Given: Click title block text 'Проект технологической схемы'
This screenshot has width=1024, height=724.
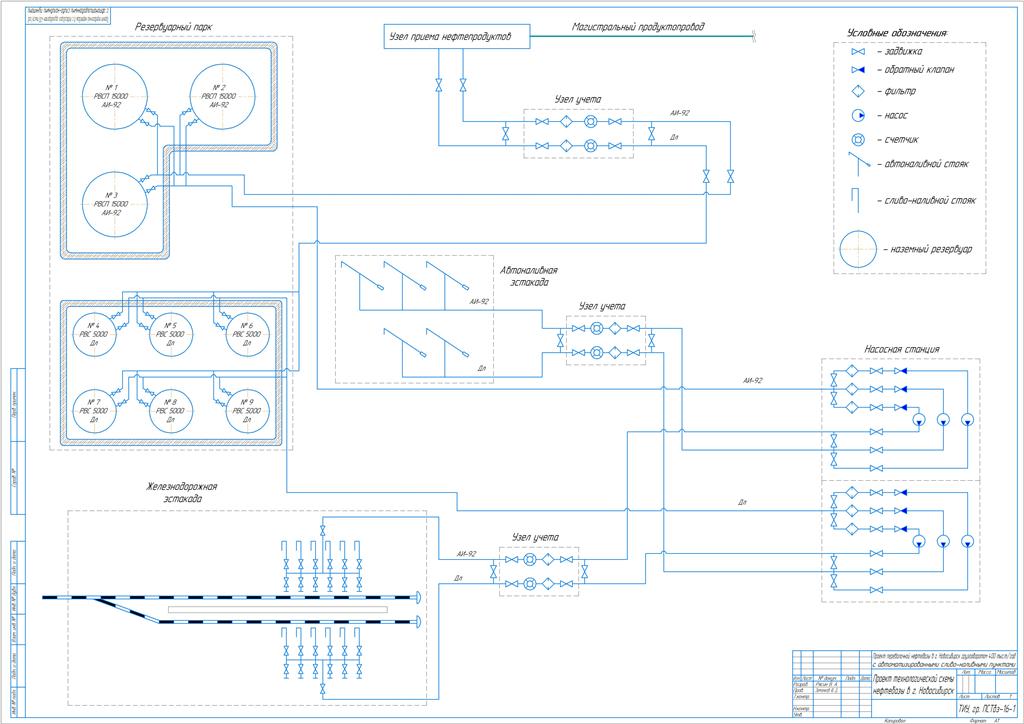Looking at the screenshot, I should [913, 679].
